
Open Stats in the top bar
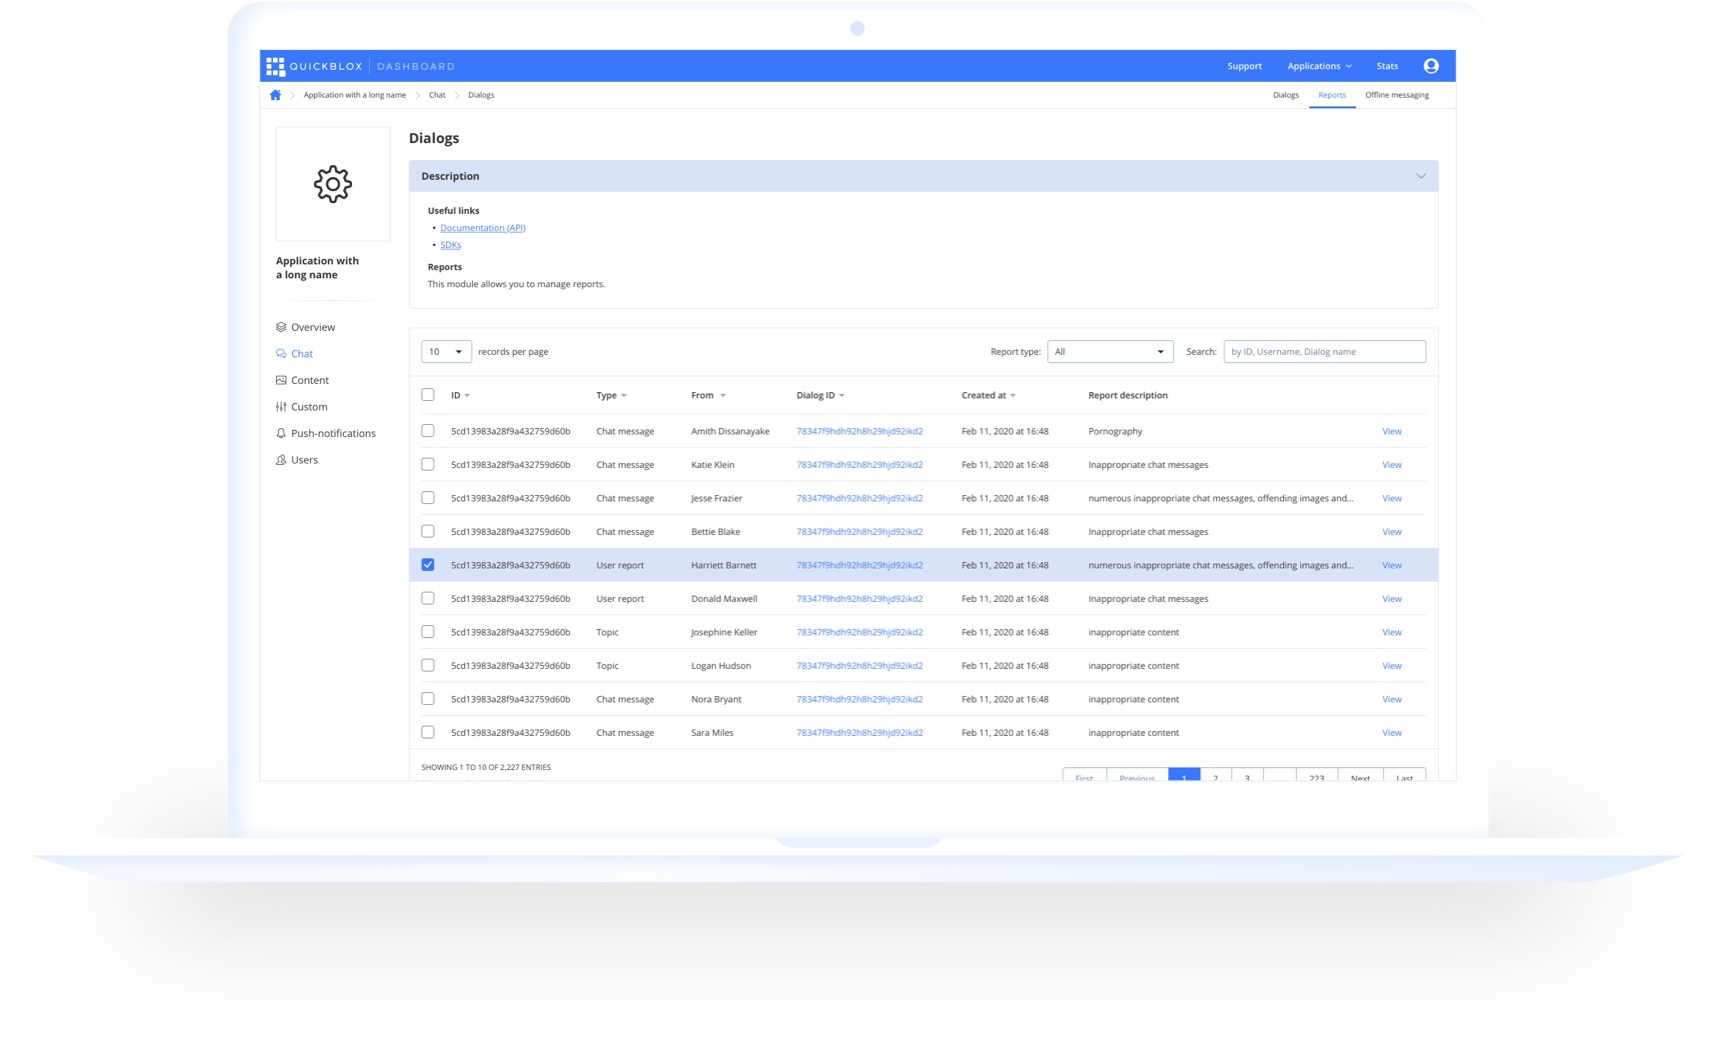coord(1387,66)
